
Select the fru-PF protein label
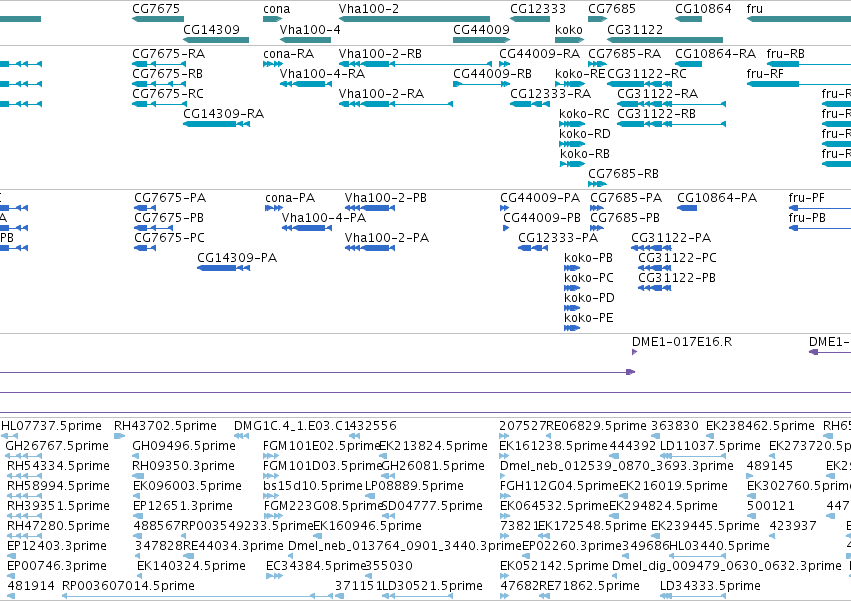coord(806,198)
